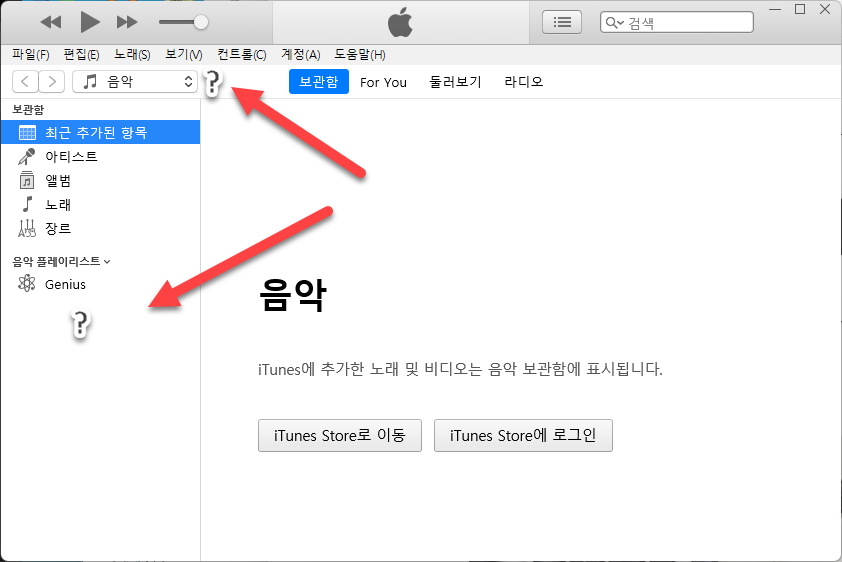Click the 검색 search field
Image resolution: width=842 pixels, height=562 pixels.
point(677,23)
